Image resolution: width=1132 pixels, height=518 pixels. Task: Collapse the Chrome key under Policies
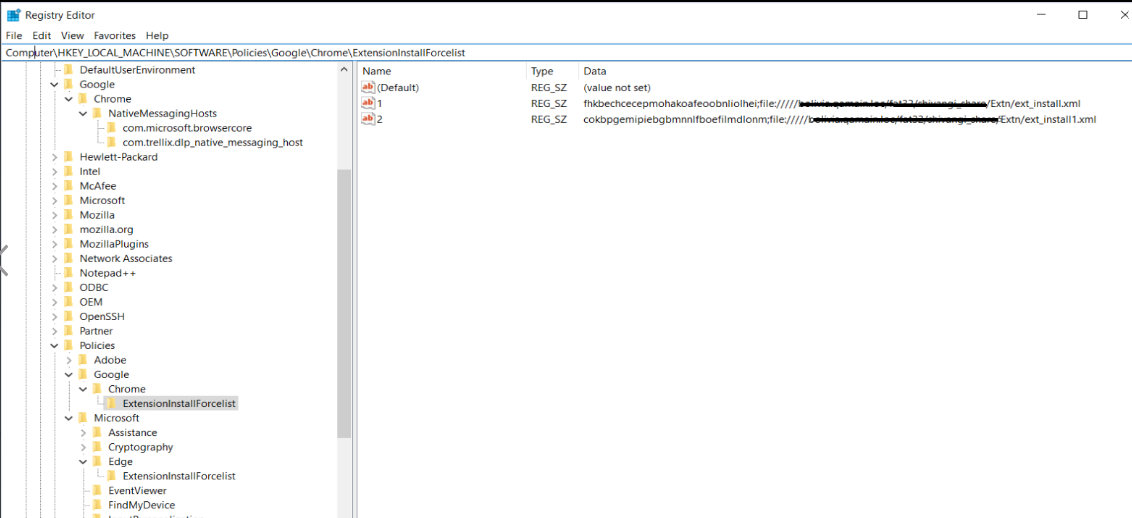point(83,389)
